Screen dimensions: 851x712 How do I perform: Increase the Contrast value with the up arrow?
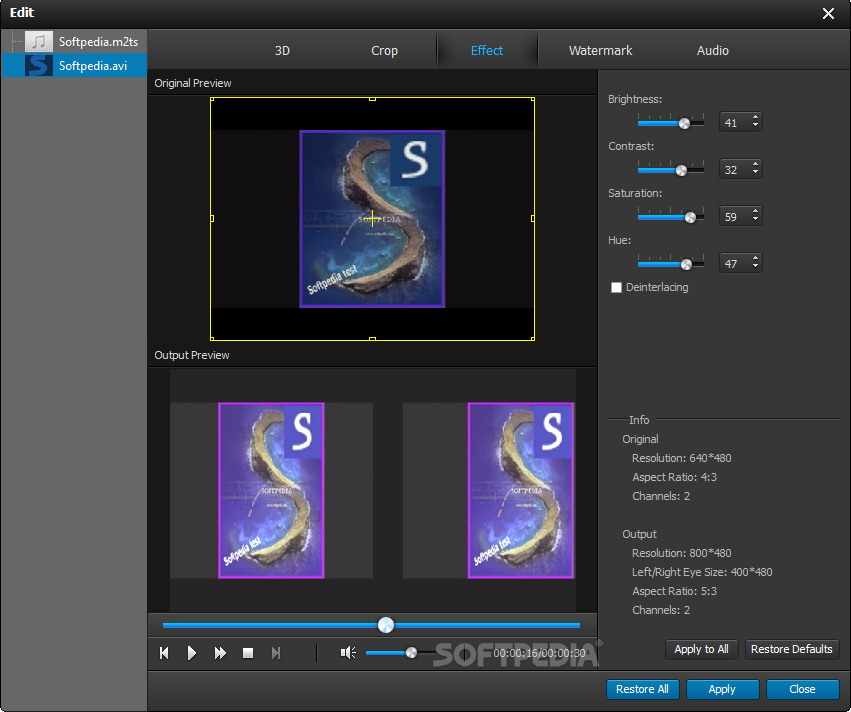pos(755,164)
